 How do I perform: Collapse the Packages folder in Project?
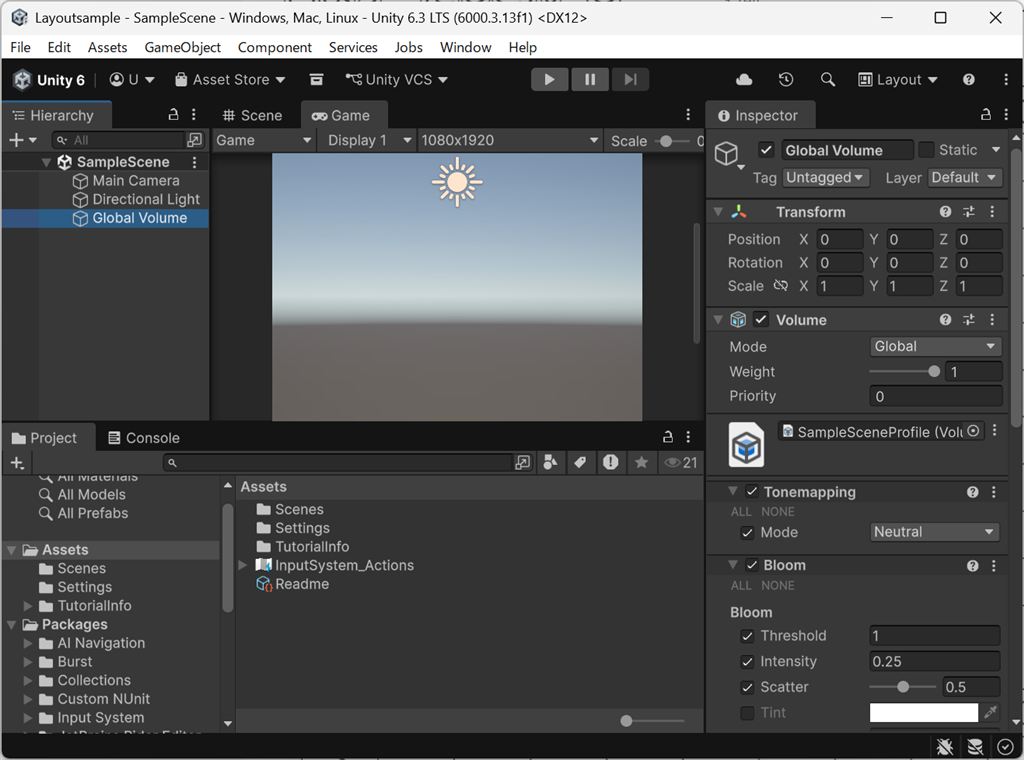[10, 624]
